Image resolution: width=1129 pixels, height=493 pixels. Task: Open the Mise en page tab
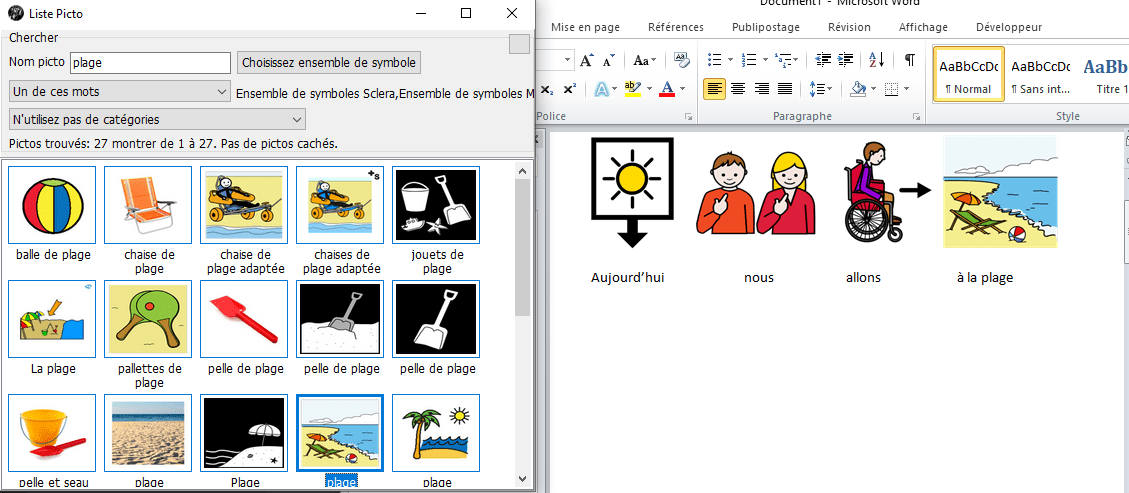pos(585,27)
